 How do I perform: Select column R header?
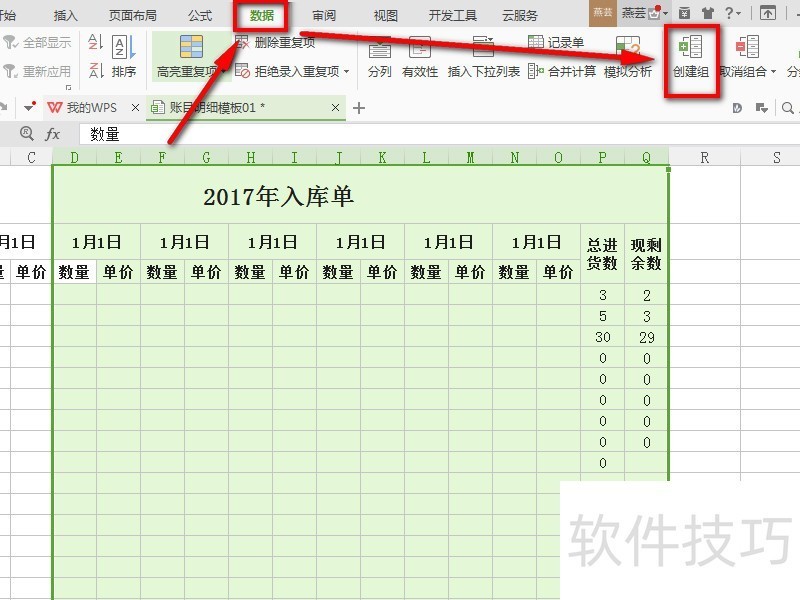point(705,158)
